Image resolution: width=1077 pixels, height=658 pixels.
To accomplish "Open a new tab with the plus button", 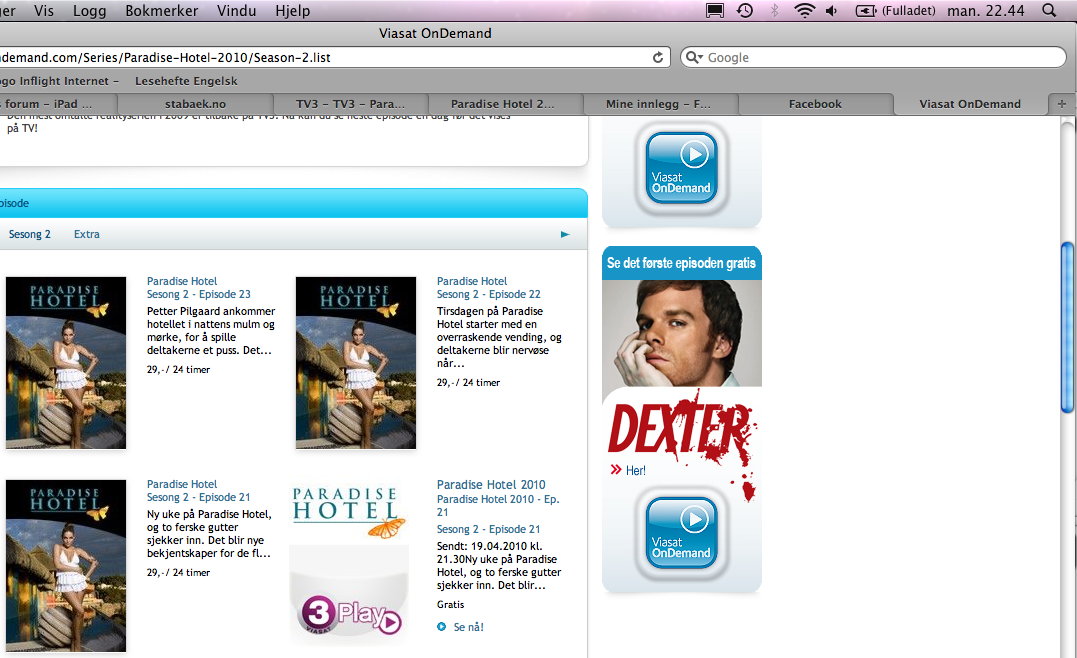I will 1061,104.
